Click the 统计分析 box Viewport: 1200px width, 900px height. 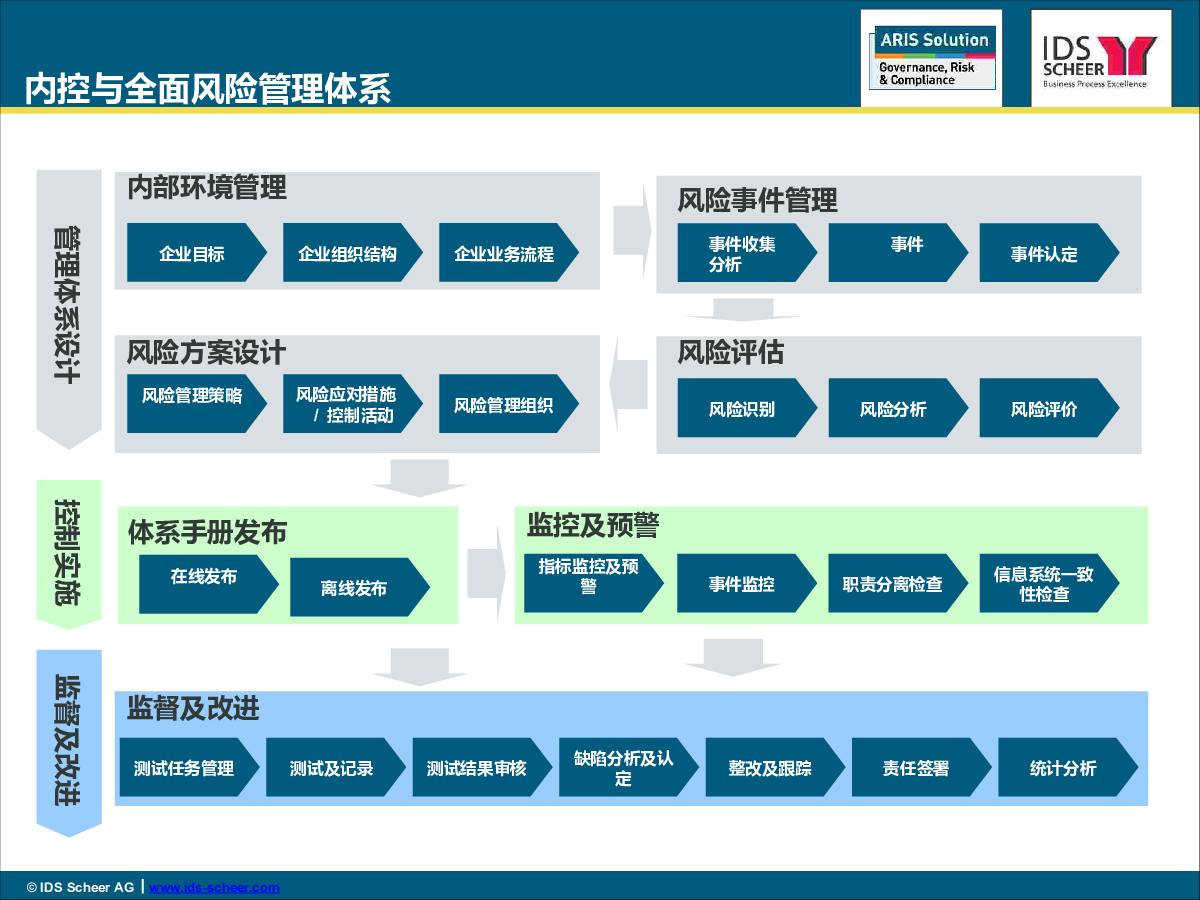click(x=1063, y=768)
